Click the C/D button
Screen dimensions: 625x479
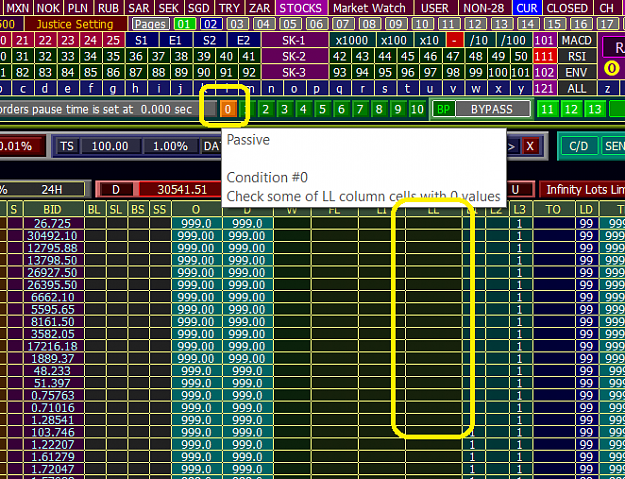click(578, 146)
